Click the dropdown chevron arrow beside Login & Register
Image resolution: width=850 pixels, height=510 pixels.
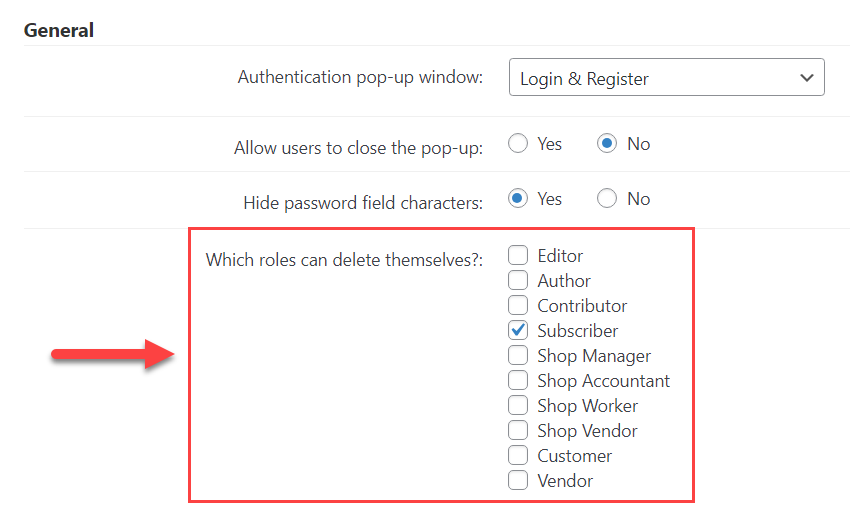(x=807, y=78)
